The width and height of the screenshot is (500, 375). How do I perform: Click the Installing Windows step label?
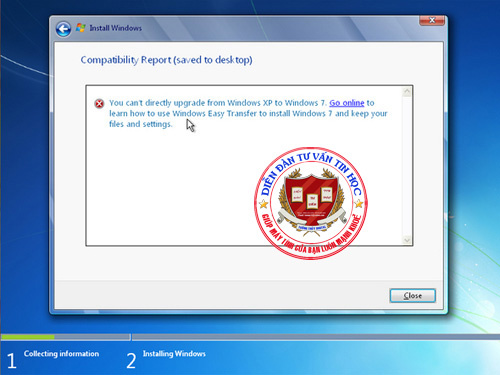point(174,354)
